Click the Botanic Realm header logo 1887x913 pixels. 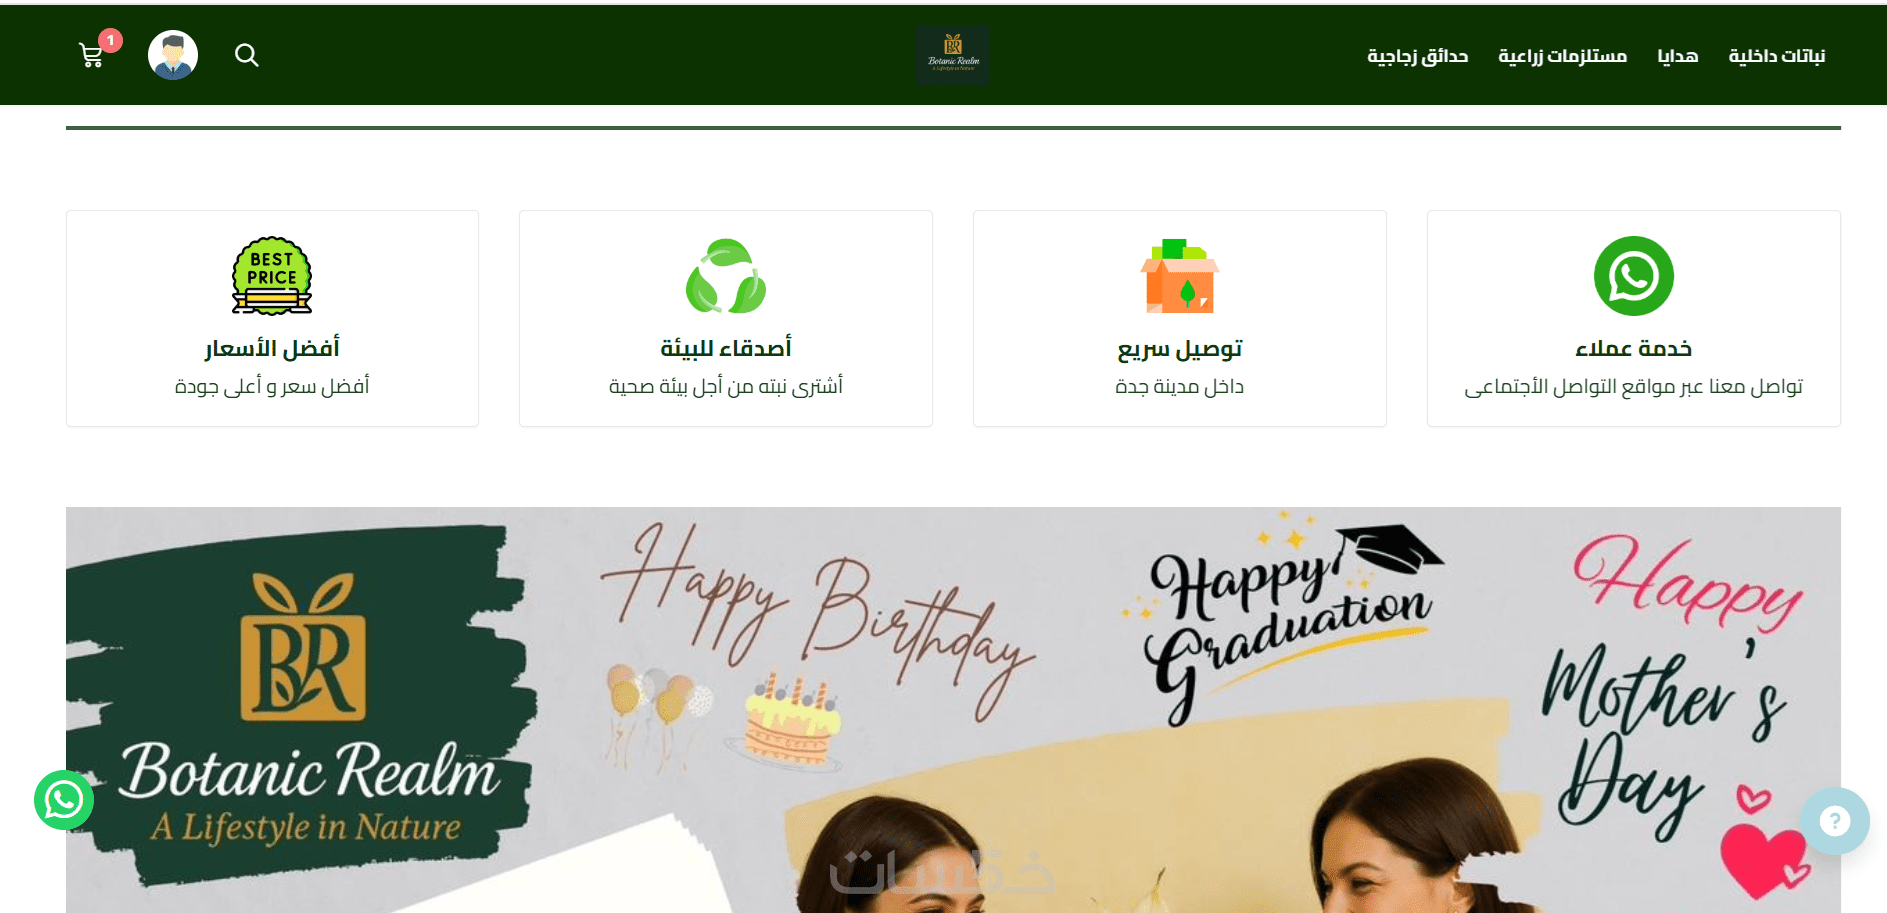click(x=953, y=55)
